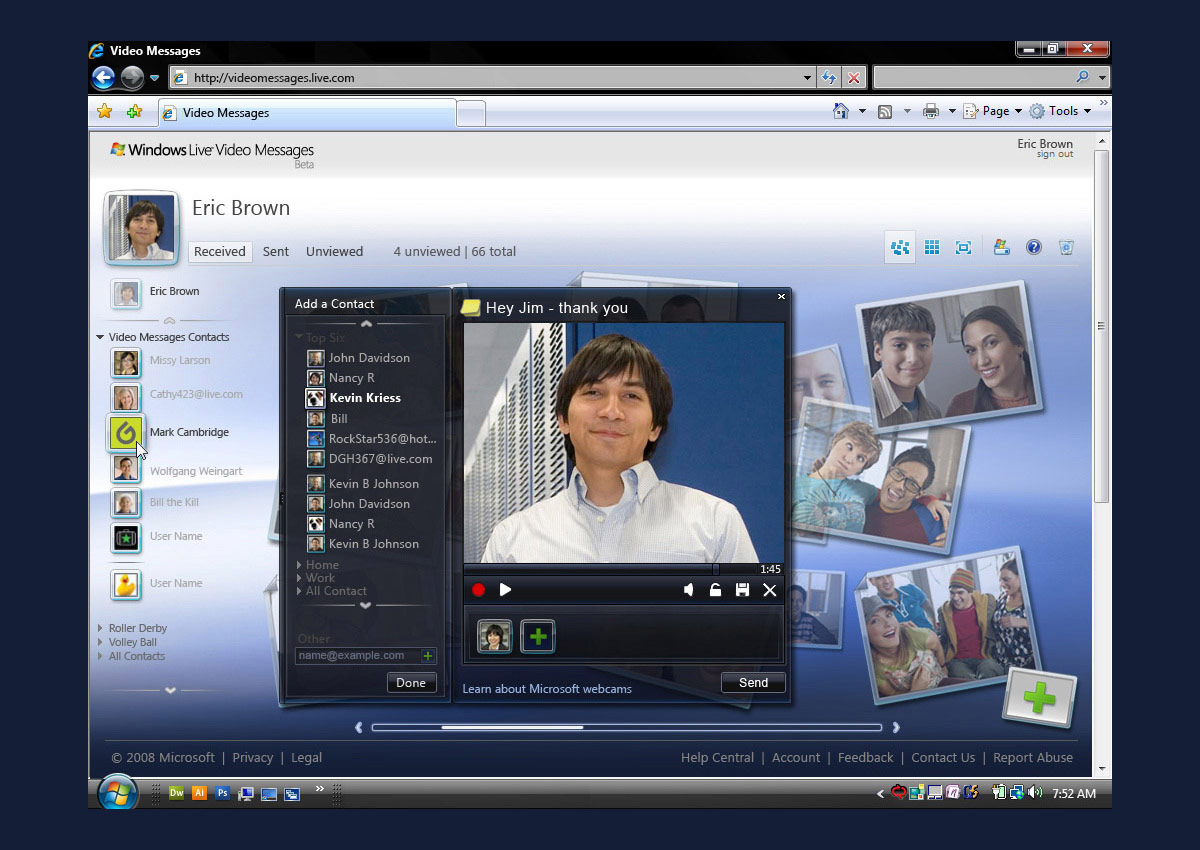This screenshot has width=1200, height=850.
Task: Click the Windows Live storage icon
Action: 1000,248
